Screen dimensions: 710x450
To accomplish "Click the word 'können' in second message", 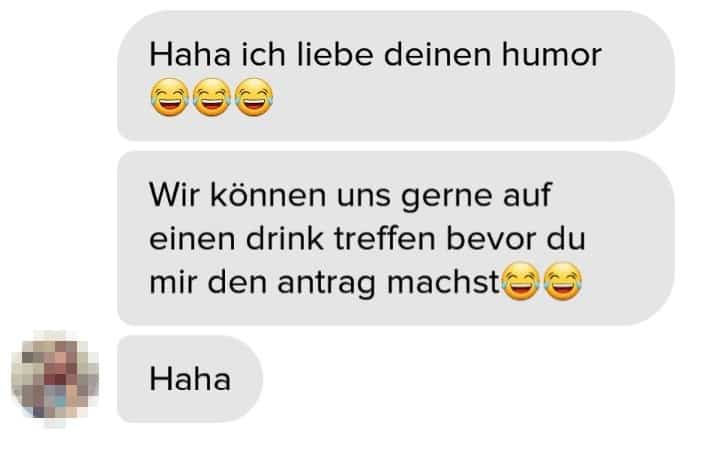I will (x=268, y=194).
